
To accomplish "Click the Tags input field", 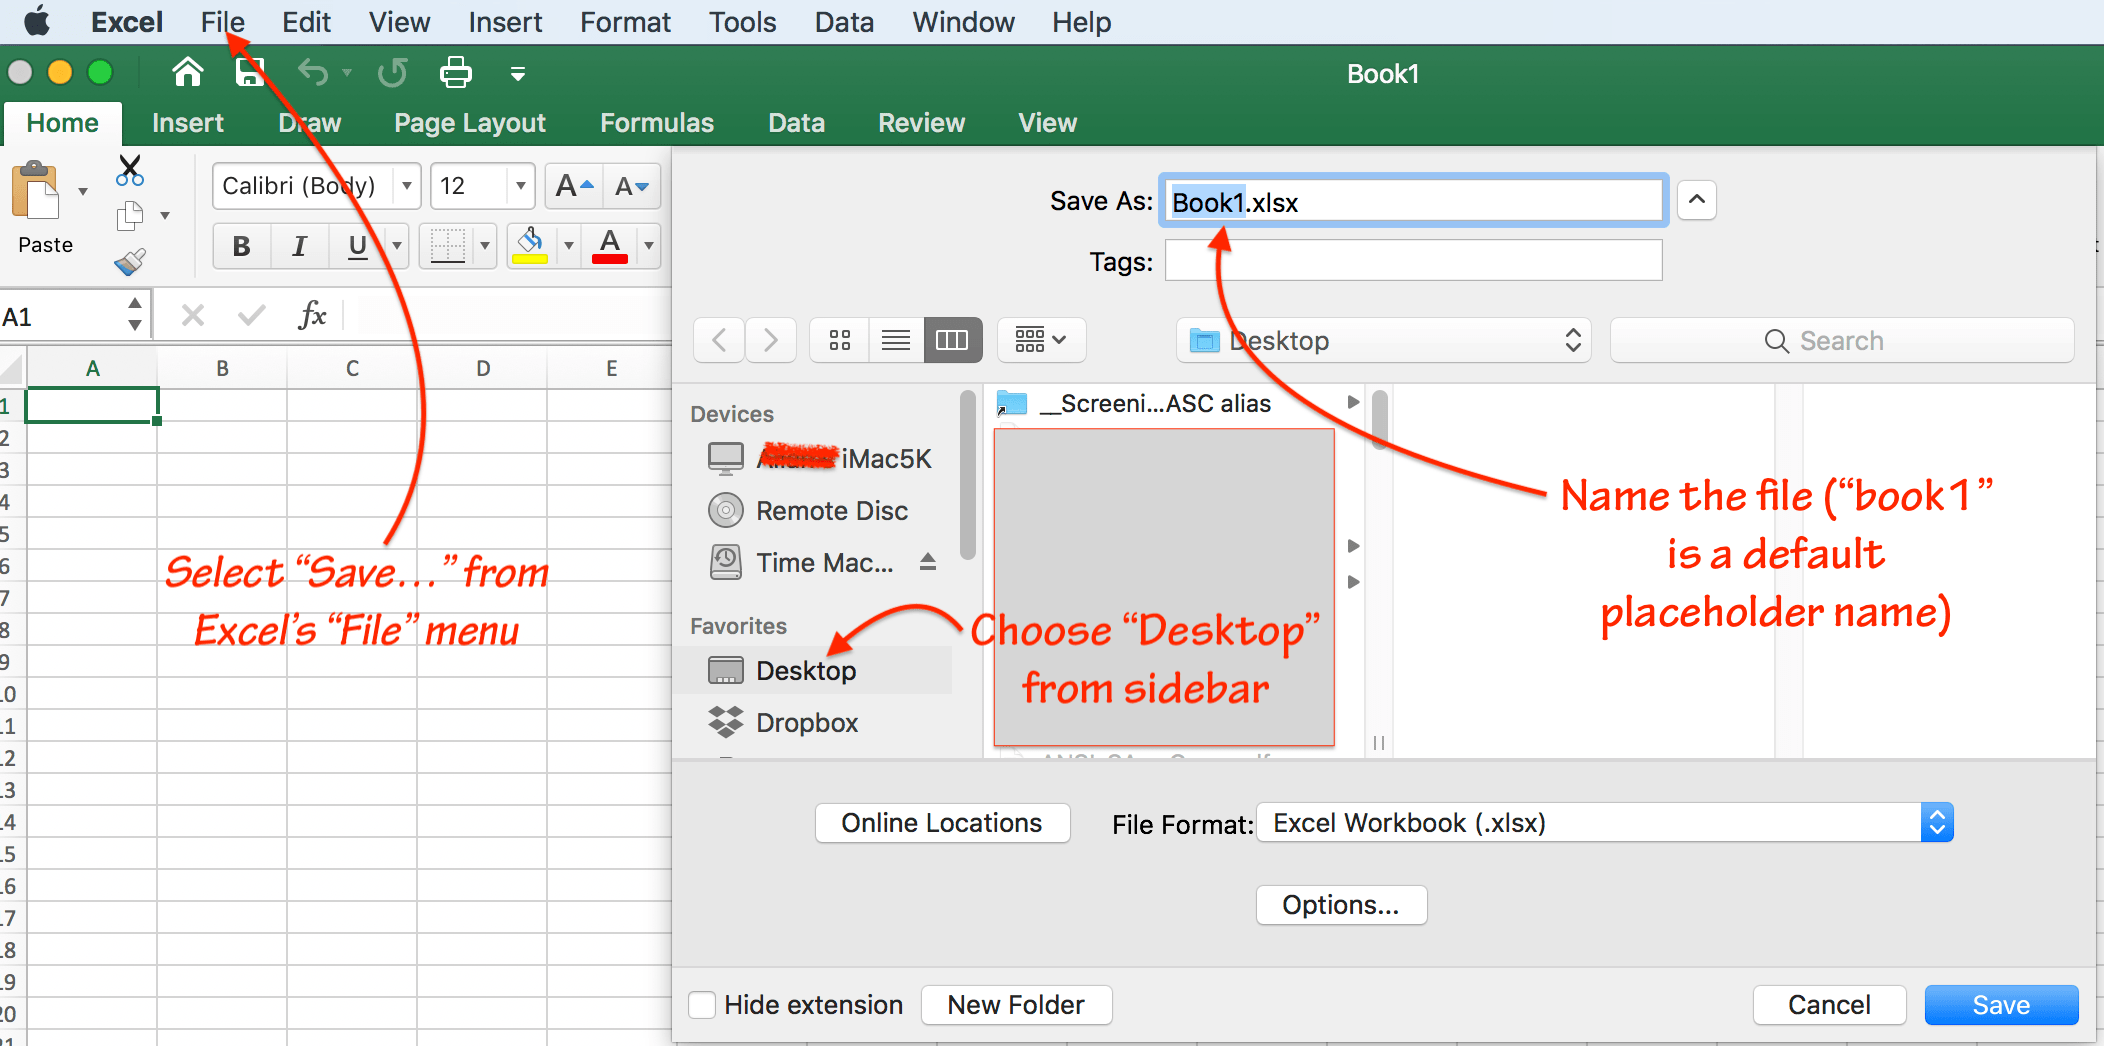I will [1413, 261].
